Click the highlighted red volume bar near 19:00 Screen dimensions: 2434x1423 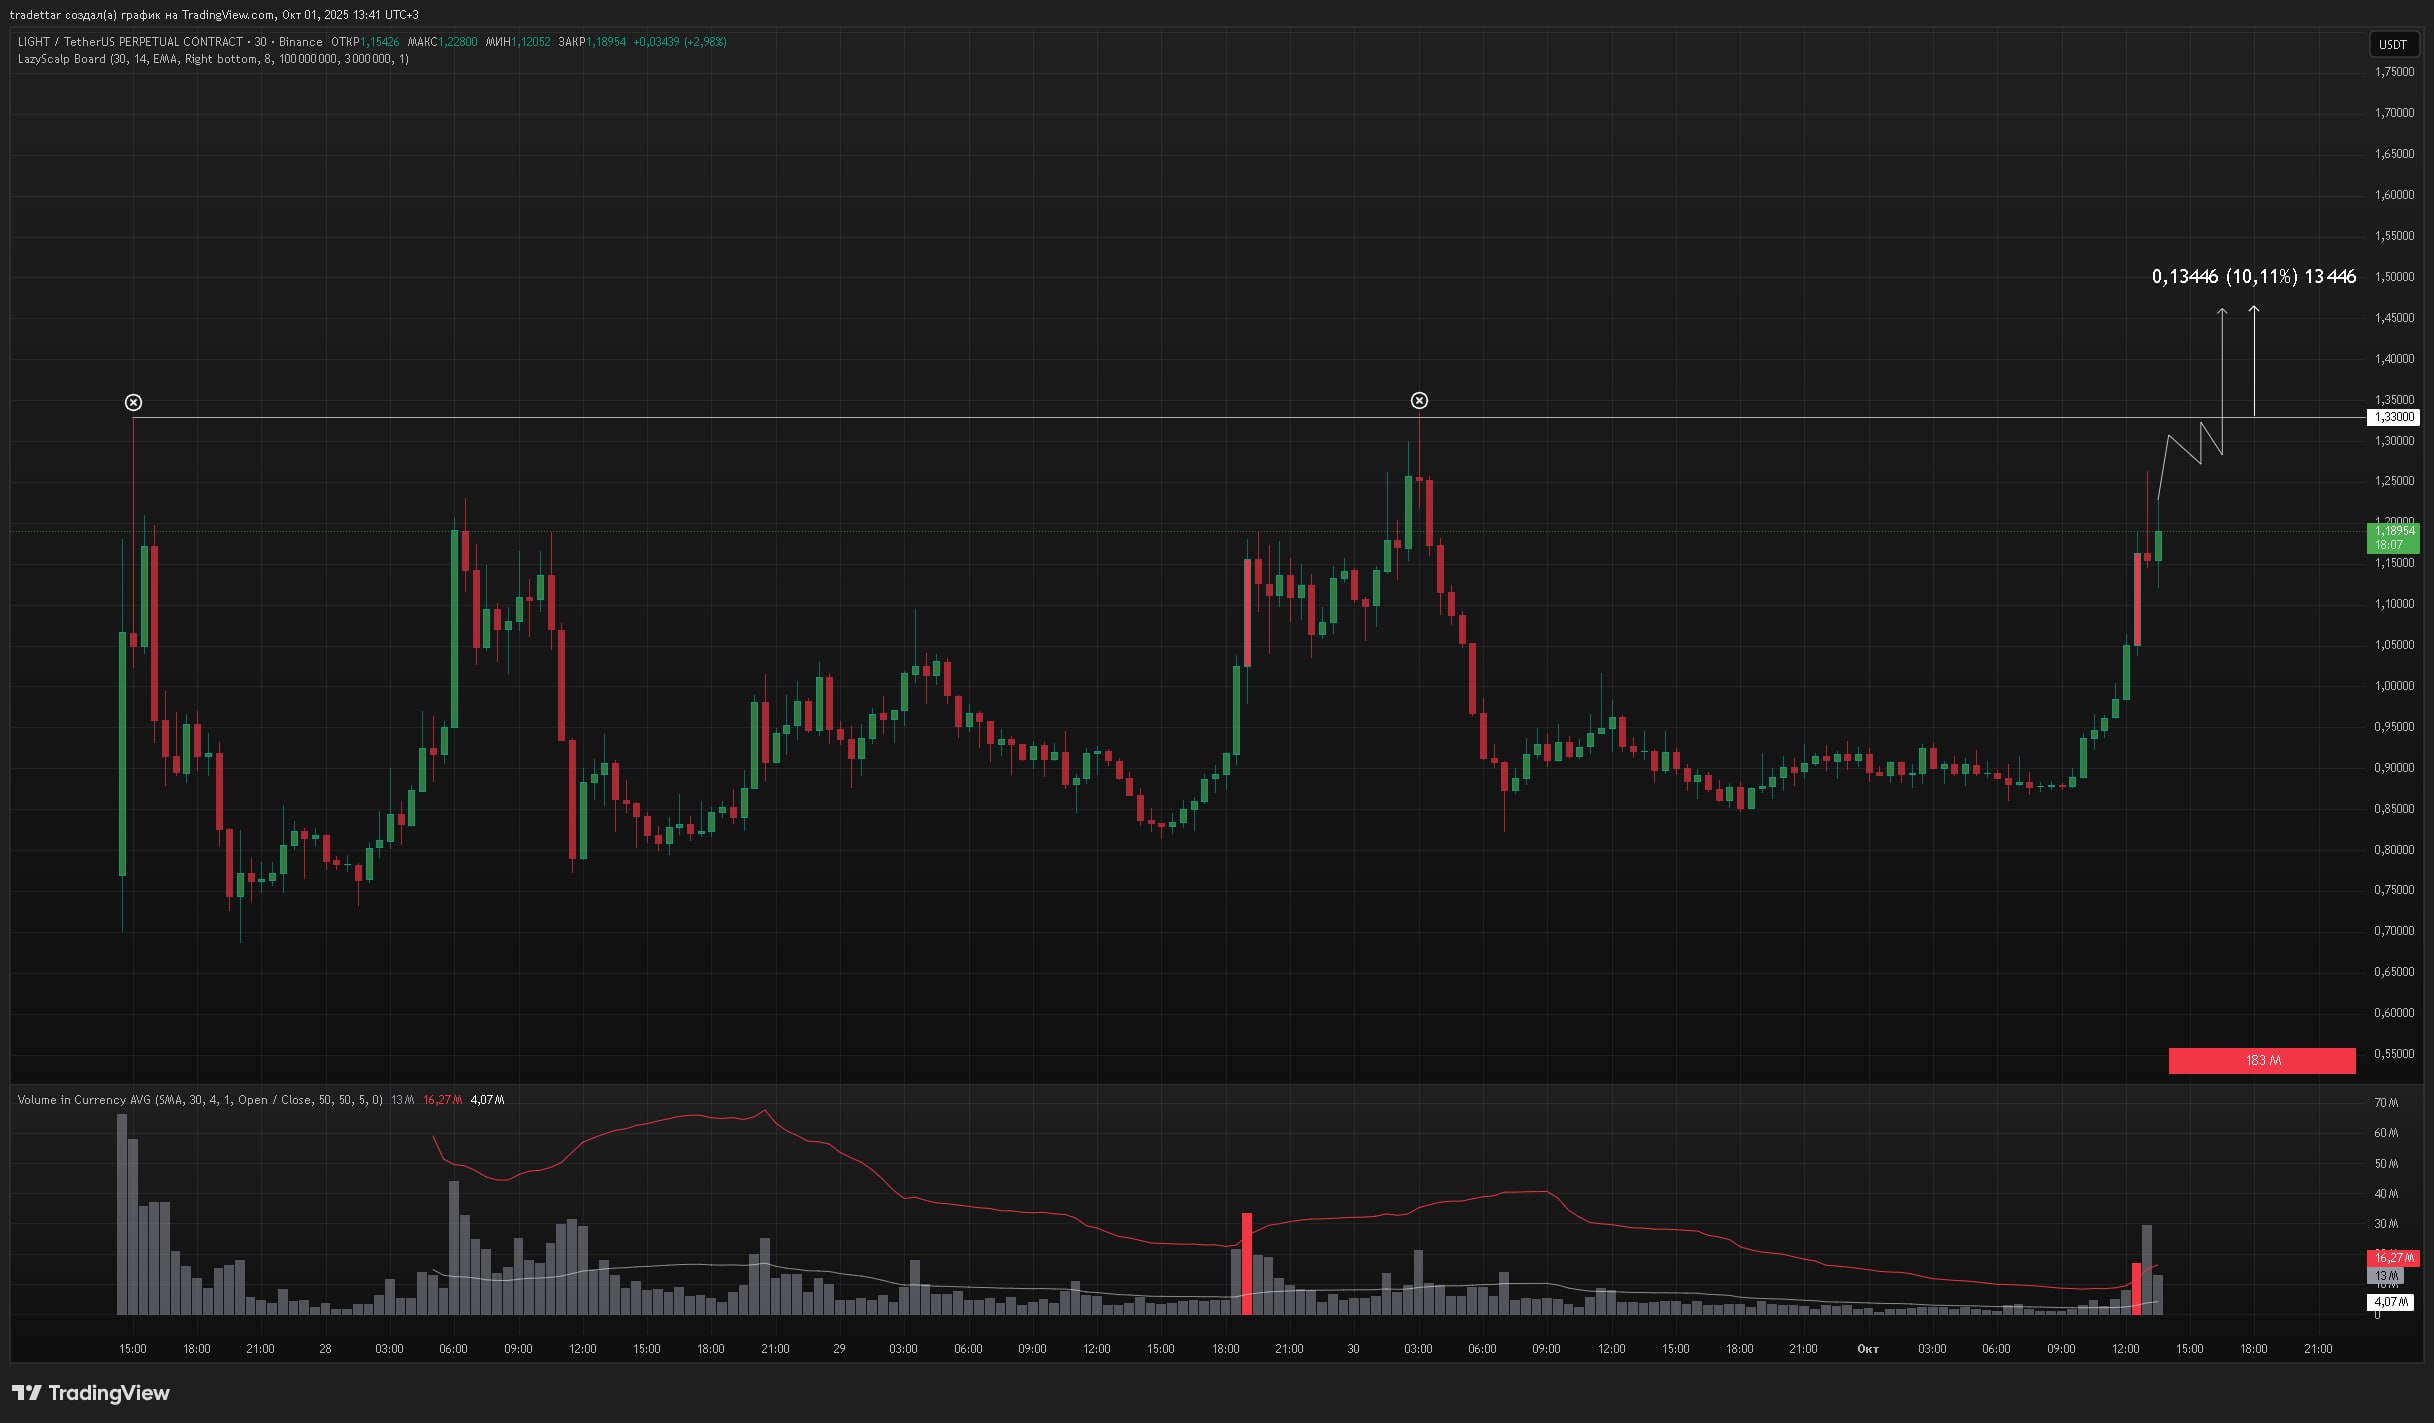click(x=1247, y=1262)
